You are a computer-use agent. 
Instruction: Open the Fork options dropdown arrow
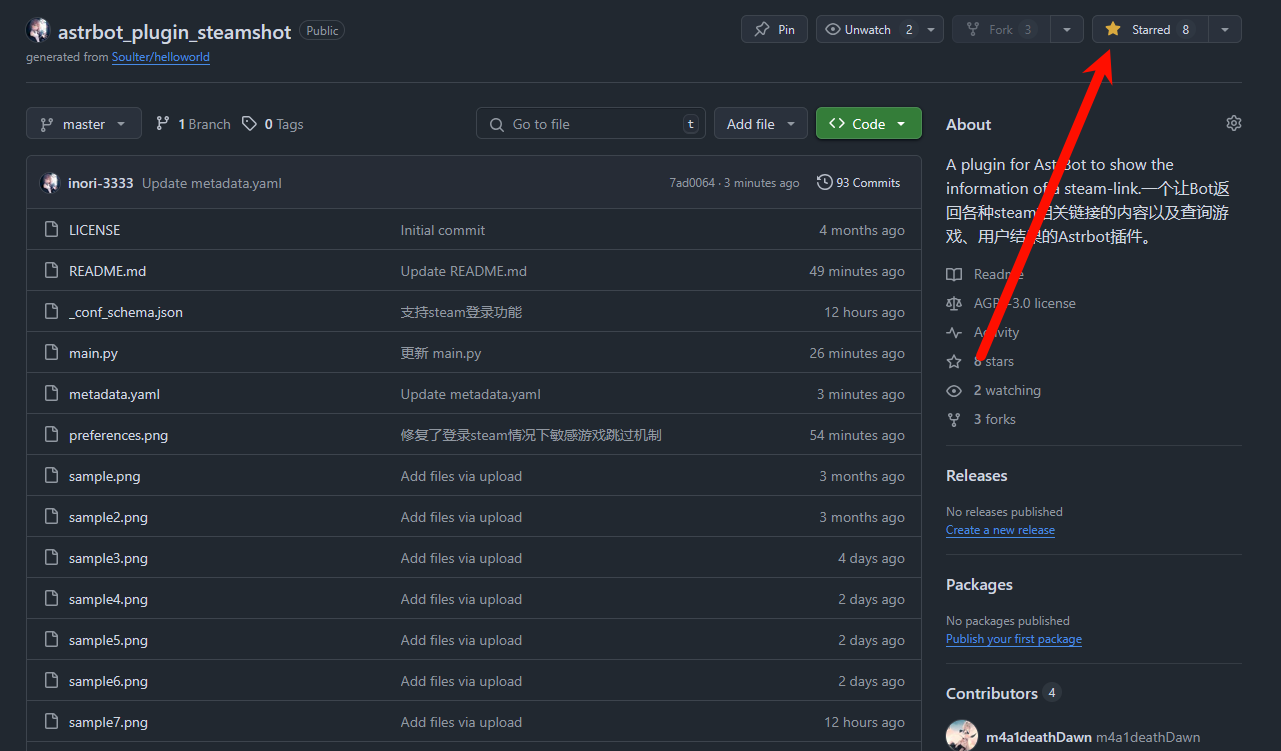(1068, 29)
